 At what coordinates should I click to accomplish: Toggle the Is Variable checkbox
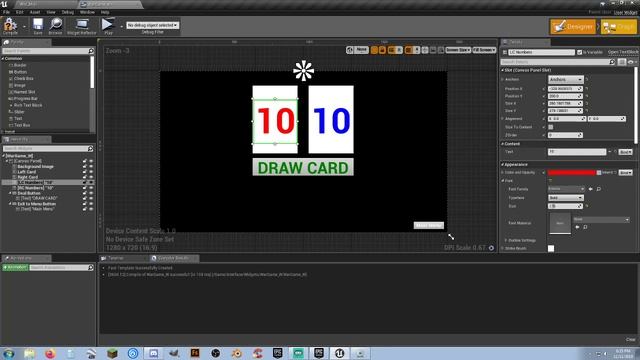tap(580, 52)
